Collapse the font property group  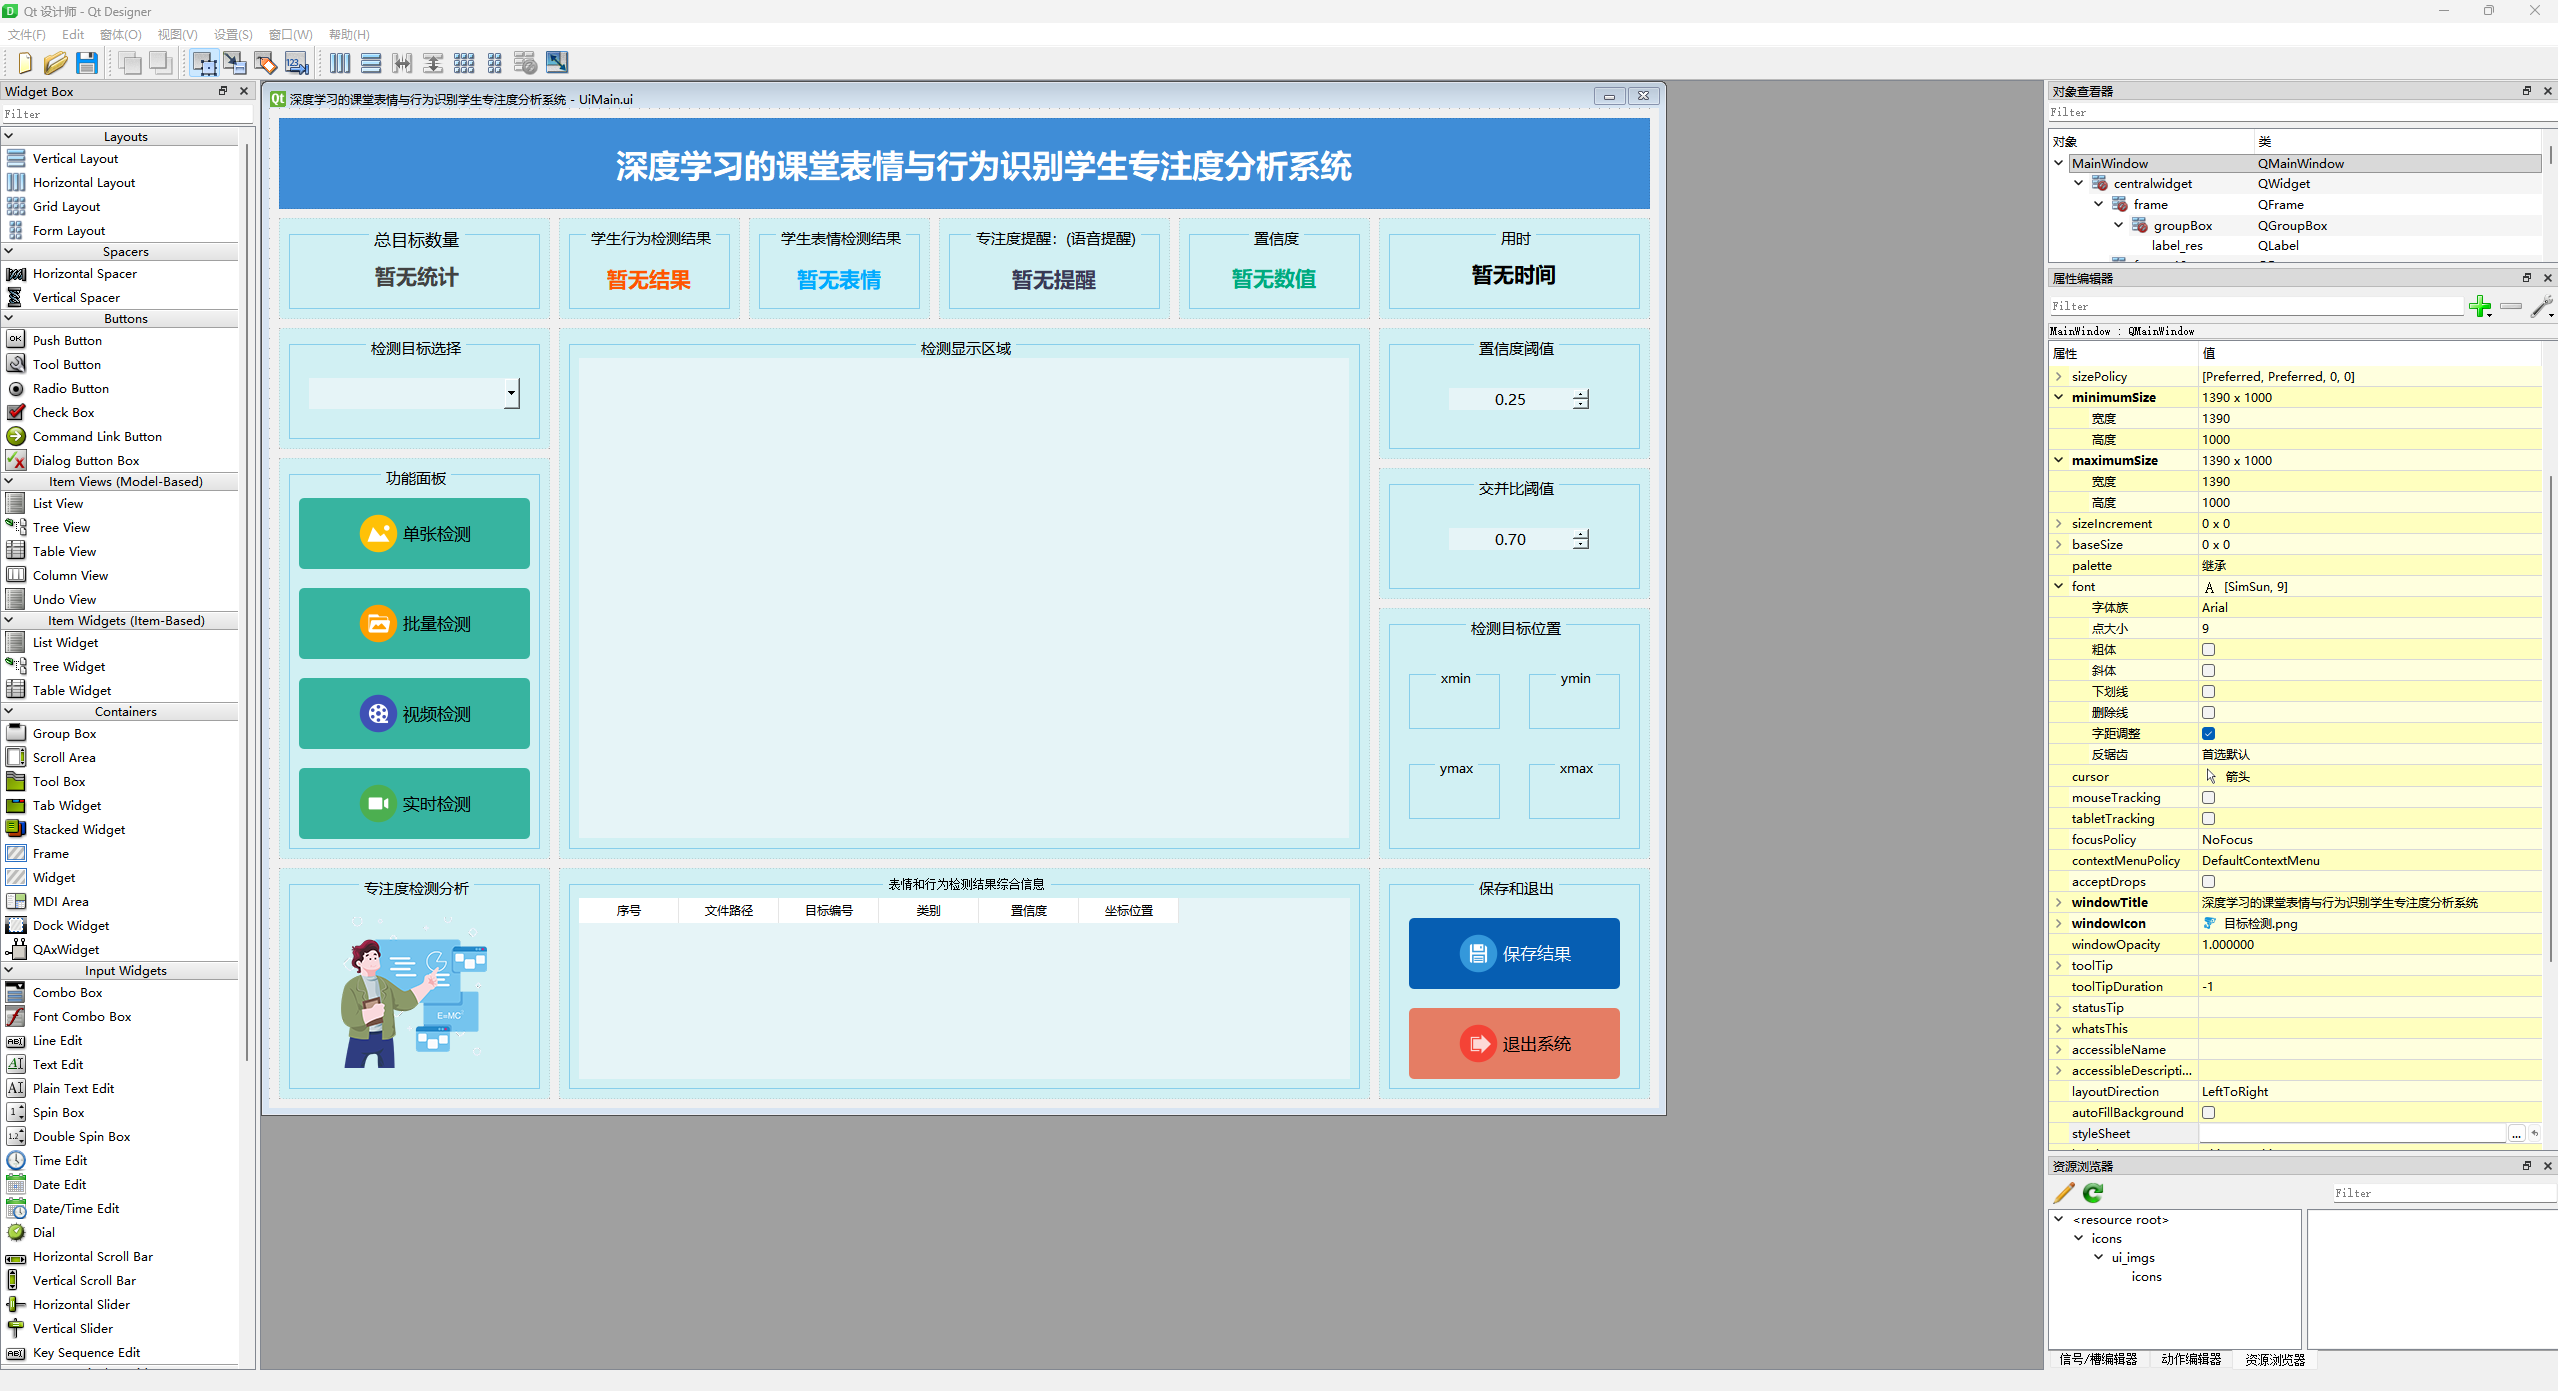tap(2059, 587)
